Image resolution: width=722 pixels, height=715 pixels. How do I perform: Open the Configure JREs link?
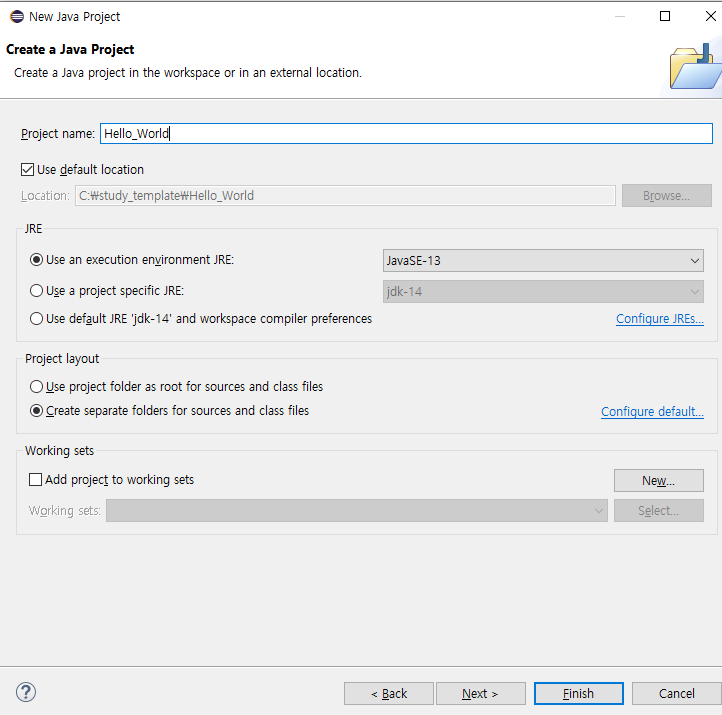tap(659, 319)
